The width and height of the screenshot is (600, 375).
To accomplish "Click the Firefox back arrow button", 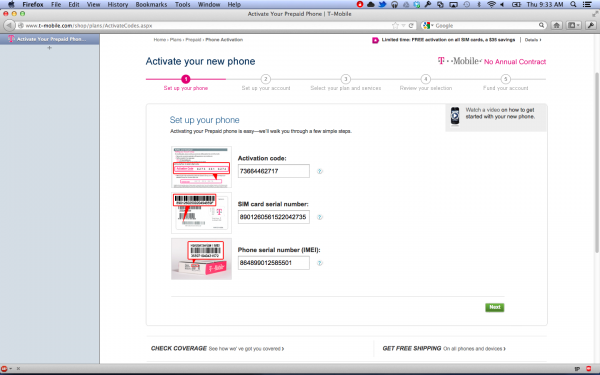I will 9,26.
